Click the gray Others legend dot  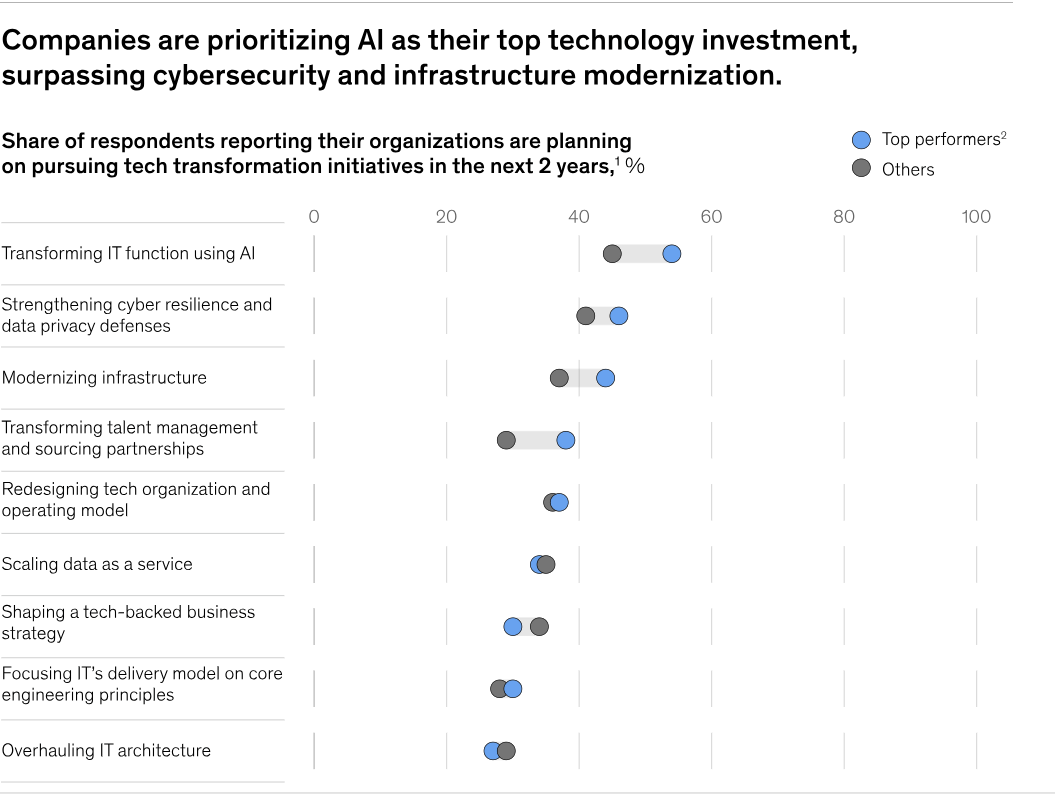[861, 169]
